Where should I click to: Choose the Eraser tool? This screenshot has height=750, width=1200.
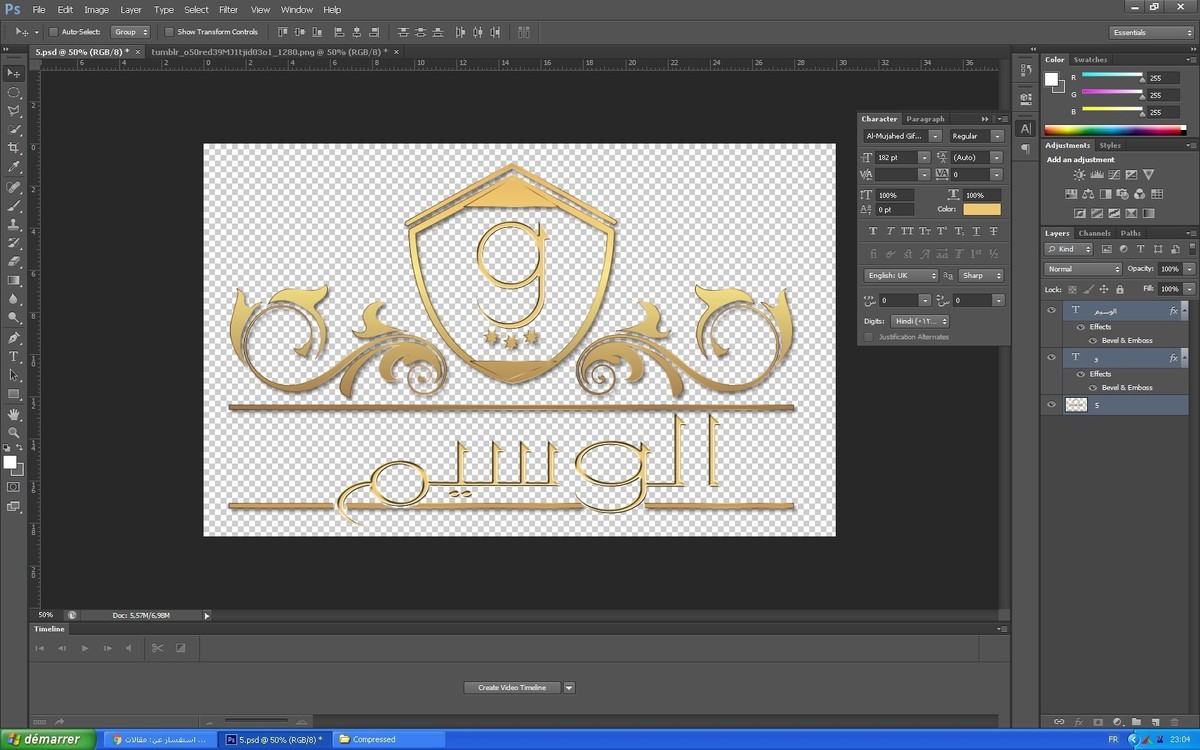14,261
